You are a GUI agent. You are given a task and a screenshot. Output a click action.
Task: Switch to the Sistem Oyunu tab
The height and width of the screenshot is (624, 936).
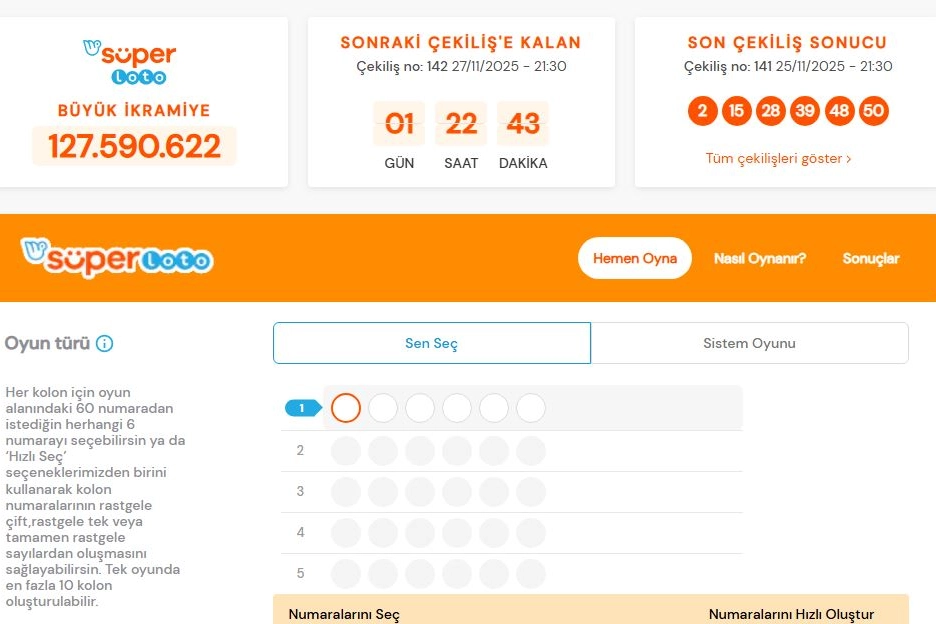[x=749, y=343]
